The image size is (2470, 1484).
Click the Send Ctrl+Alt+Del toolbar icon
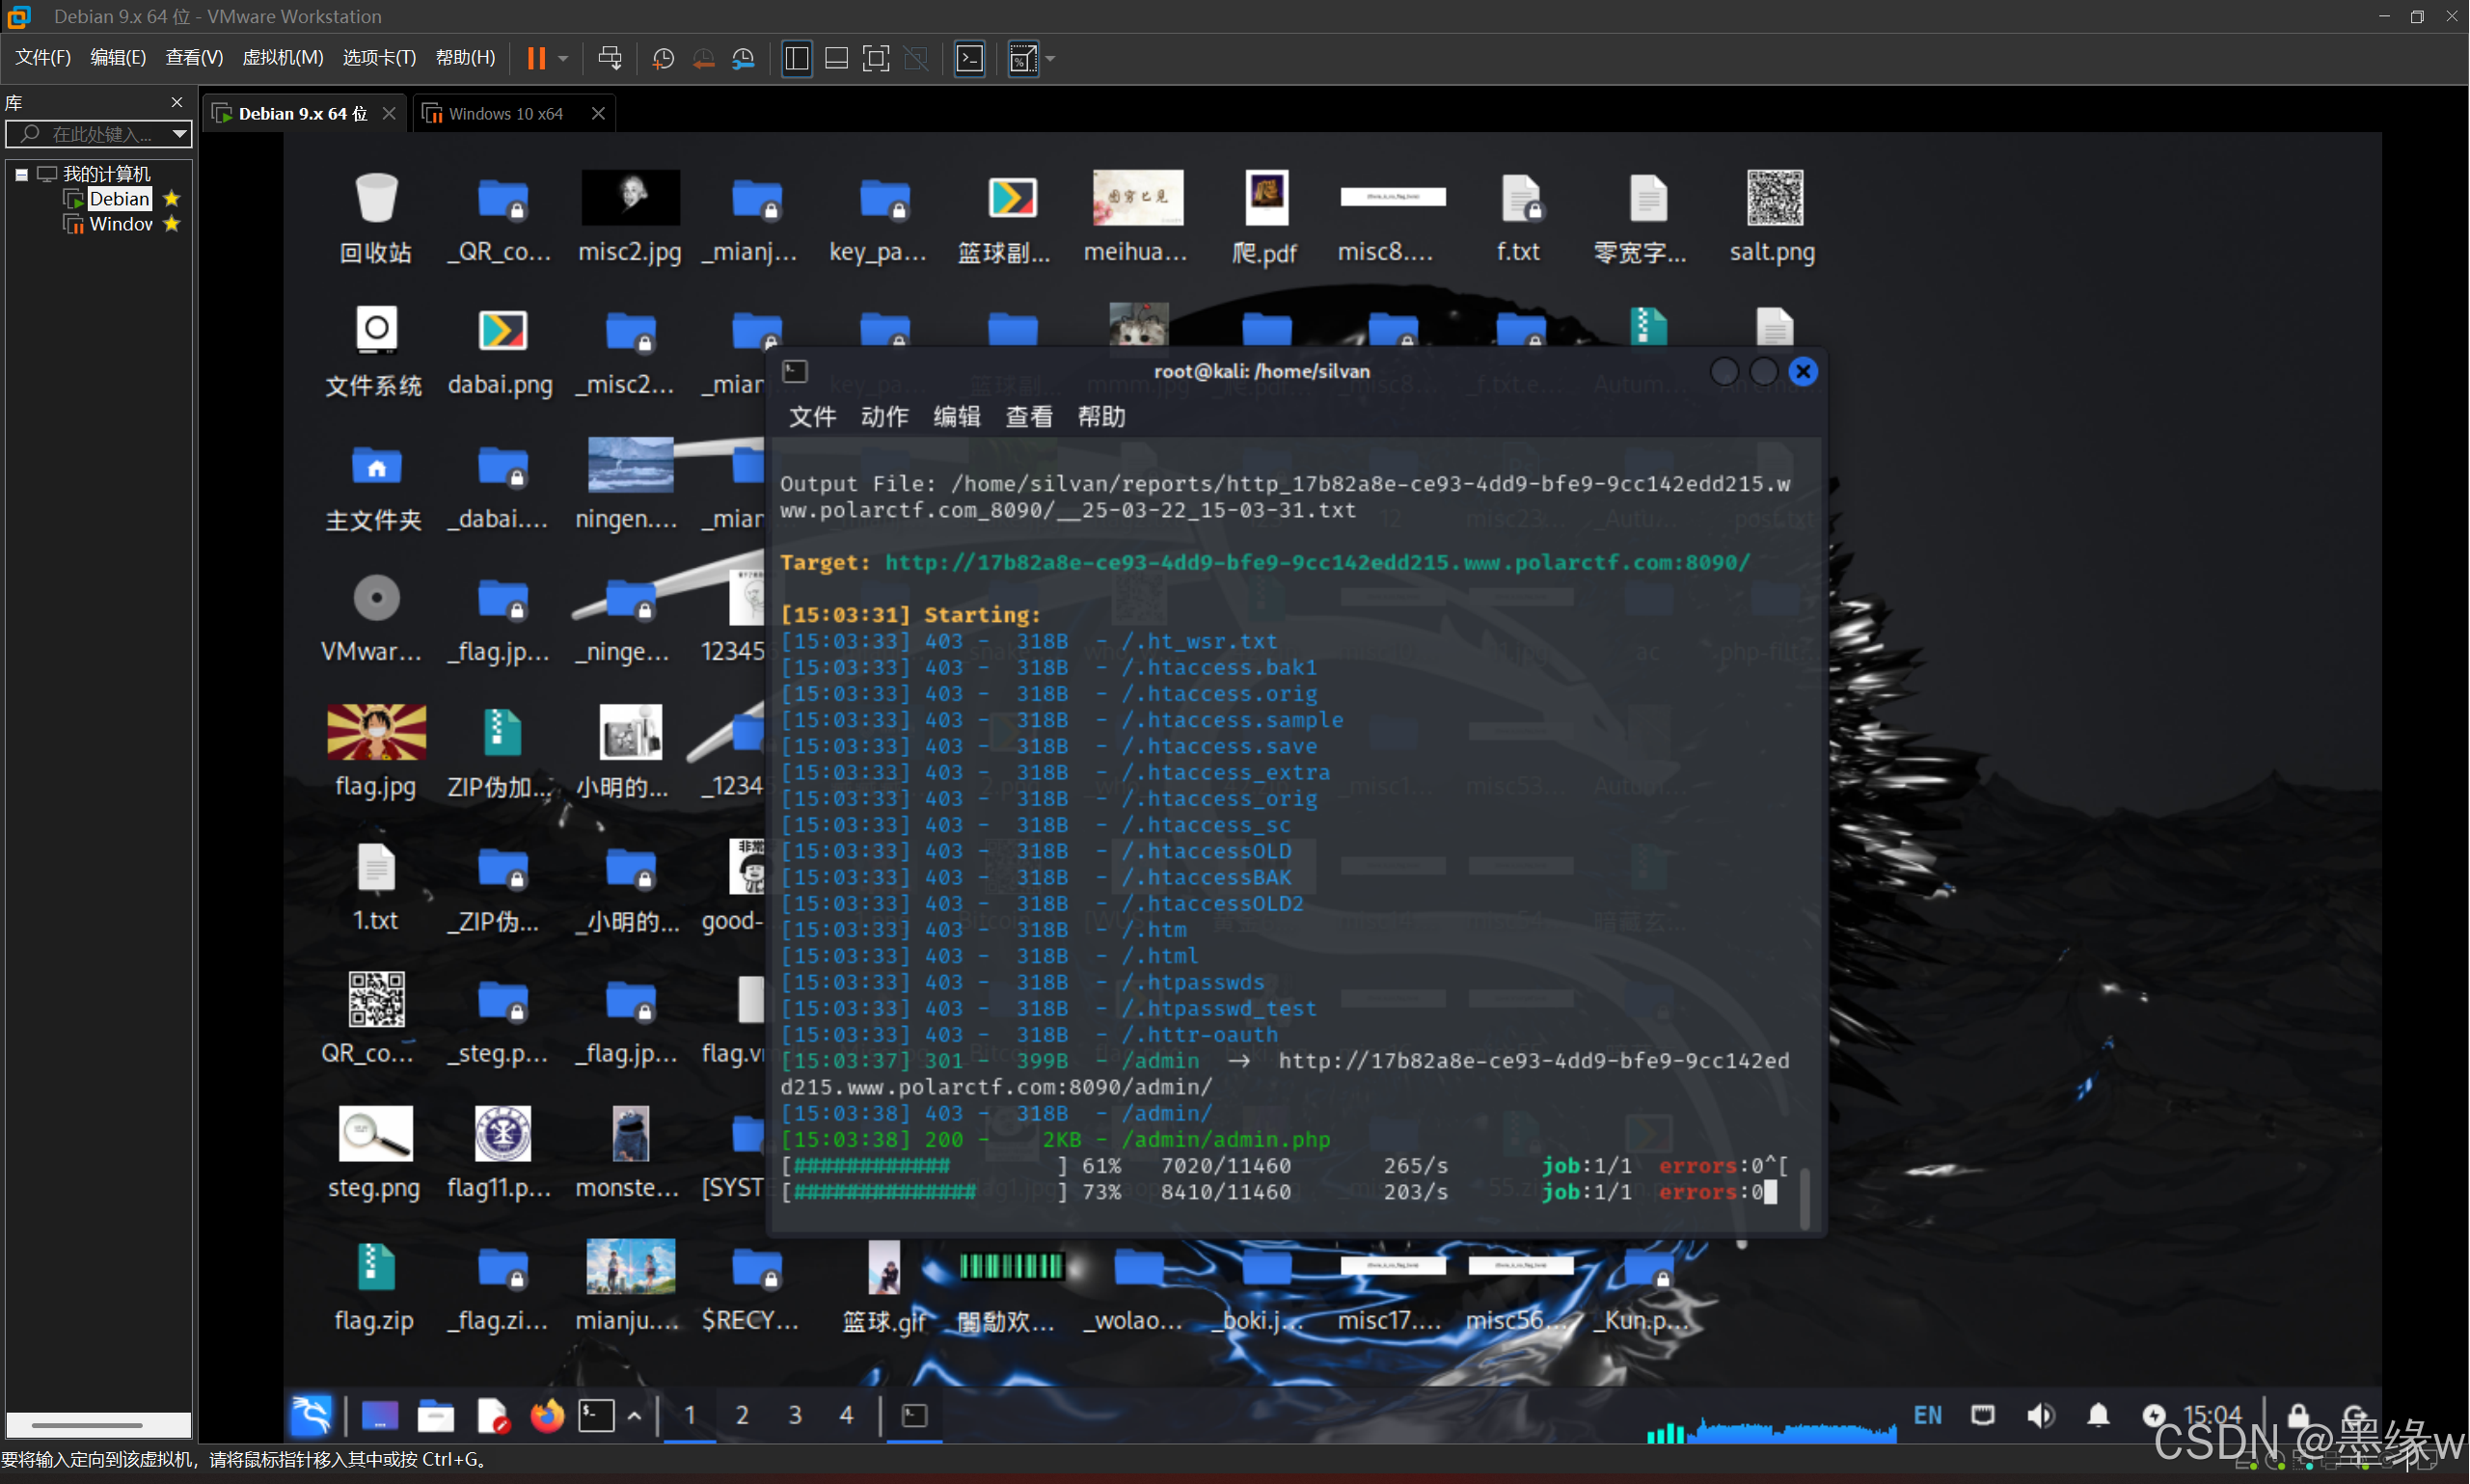pyautogui.click(x=609, y=58)
